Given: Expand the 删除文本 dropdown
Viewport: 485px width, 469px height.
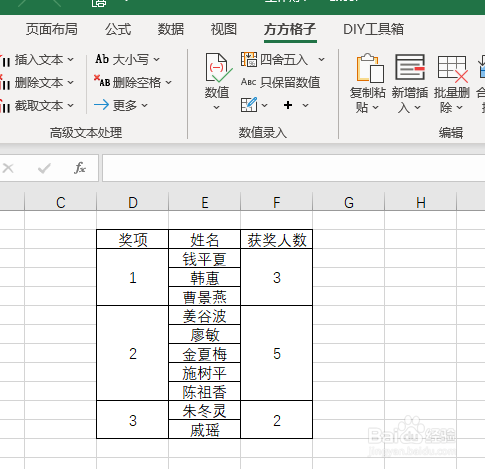Looking at the screenshot, I should click(x=70, y=82).
